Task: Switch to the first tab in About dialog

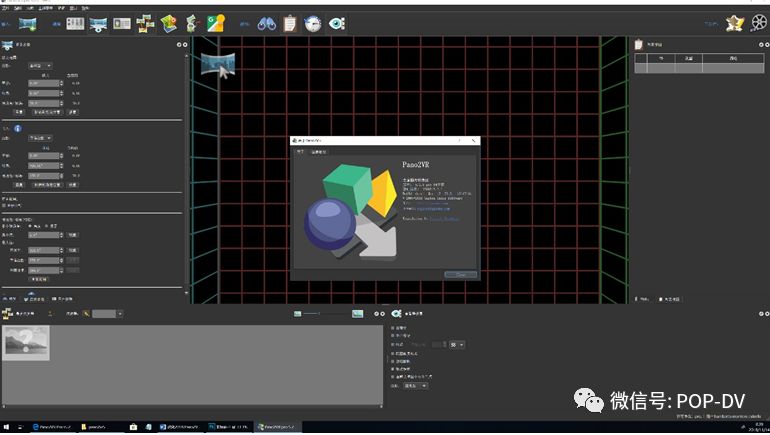Action: [301, 152]
